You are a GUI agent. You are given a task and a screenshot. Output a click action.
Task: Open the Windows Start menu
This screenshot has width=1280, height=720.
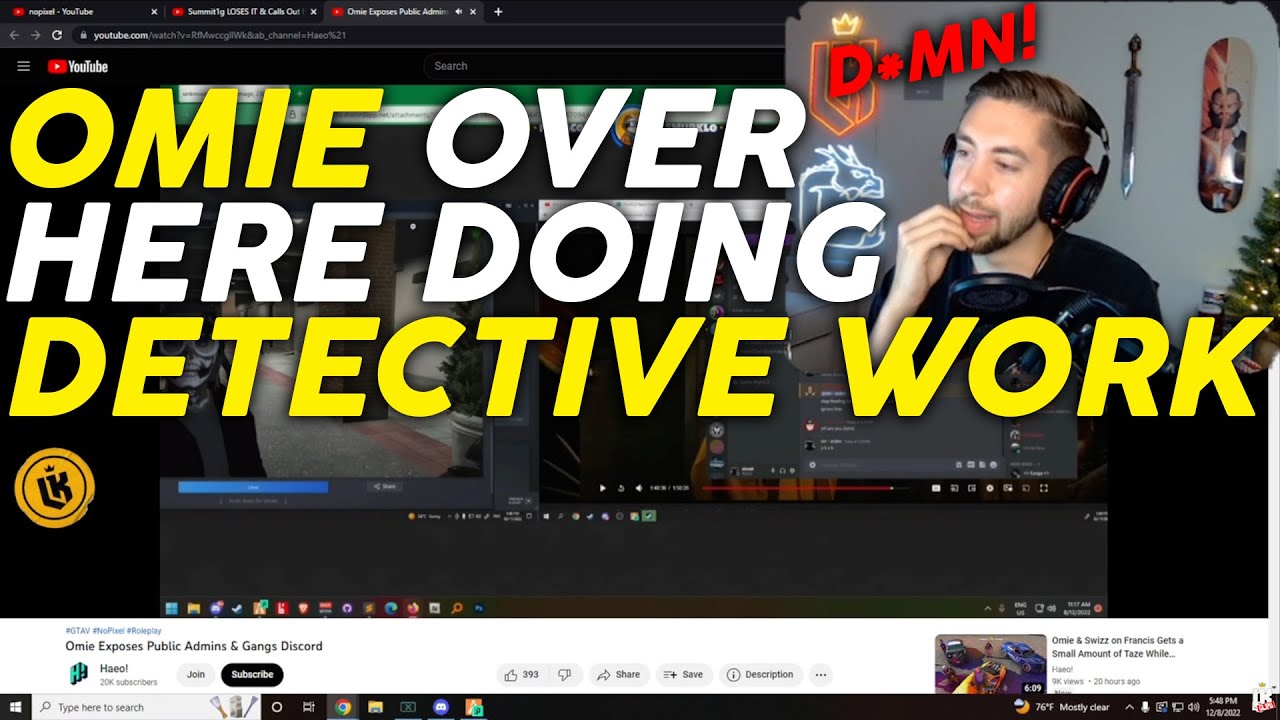point(14,707)
